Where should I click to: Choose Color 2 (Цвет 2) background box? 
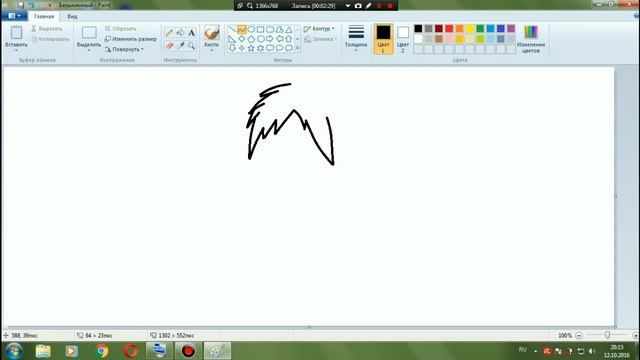[403, 39]
